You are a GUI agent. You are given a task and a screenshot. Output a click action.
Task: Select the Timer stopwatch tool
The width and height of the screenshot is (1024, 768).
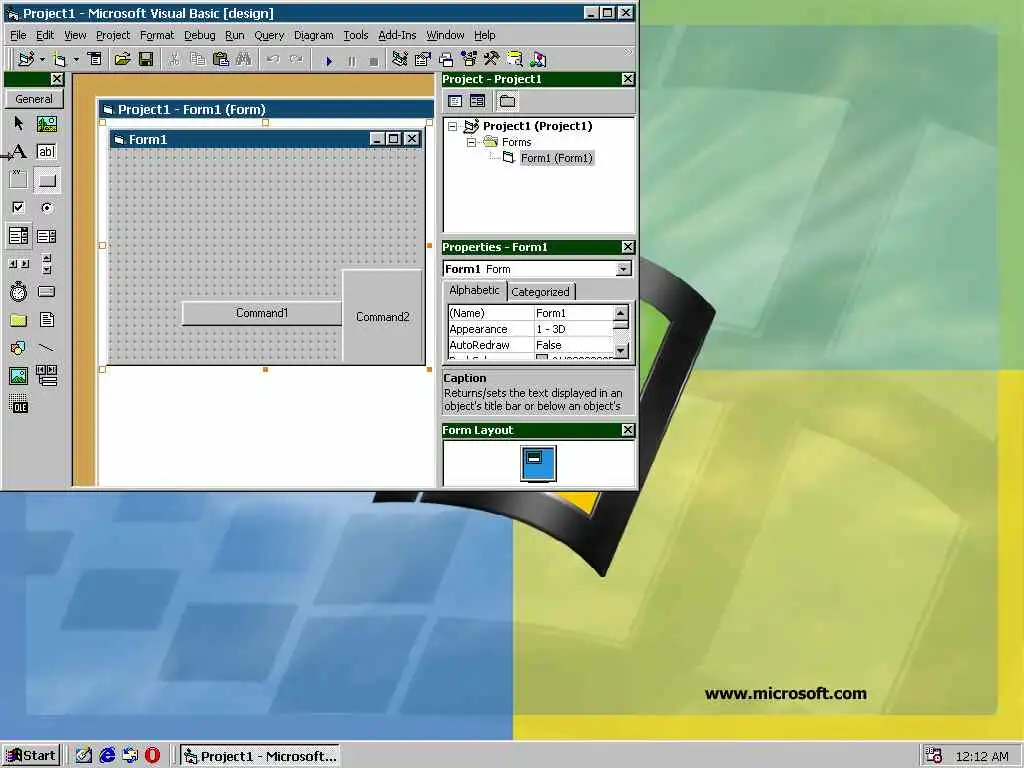click(18, 291)
